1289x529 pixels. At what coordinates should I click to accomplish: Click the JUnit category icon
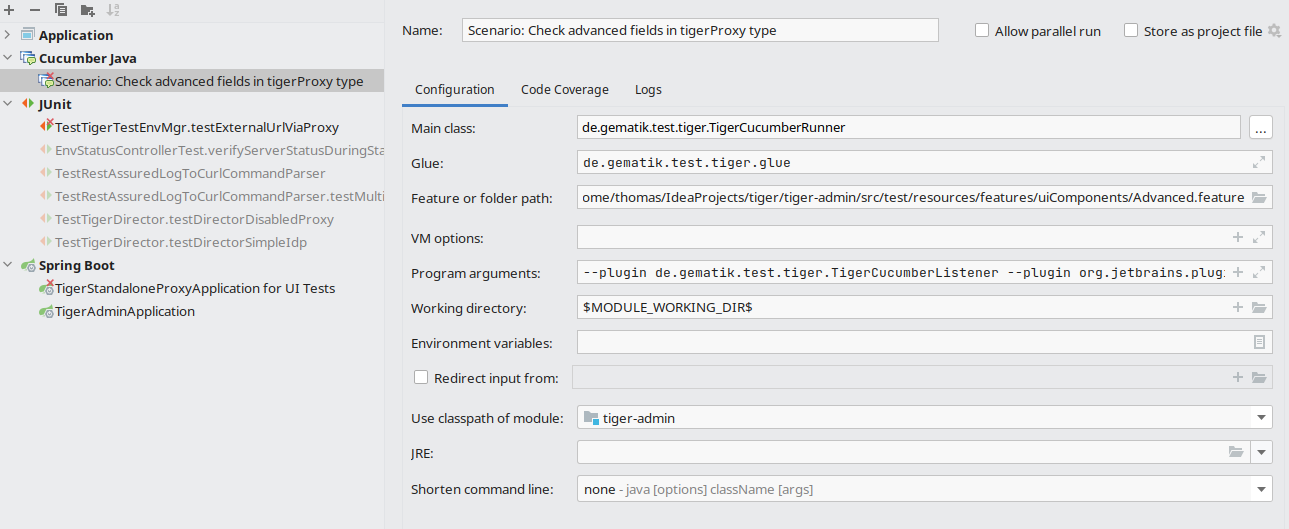tap(28, 104)
